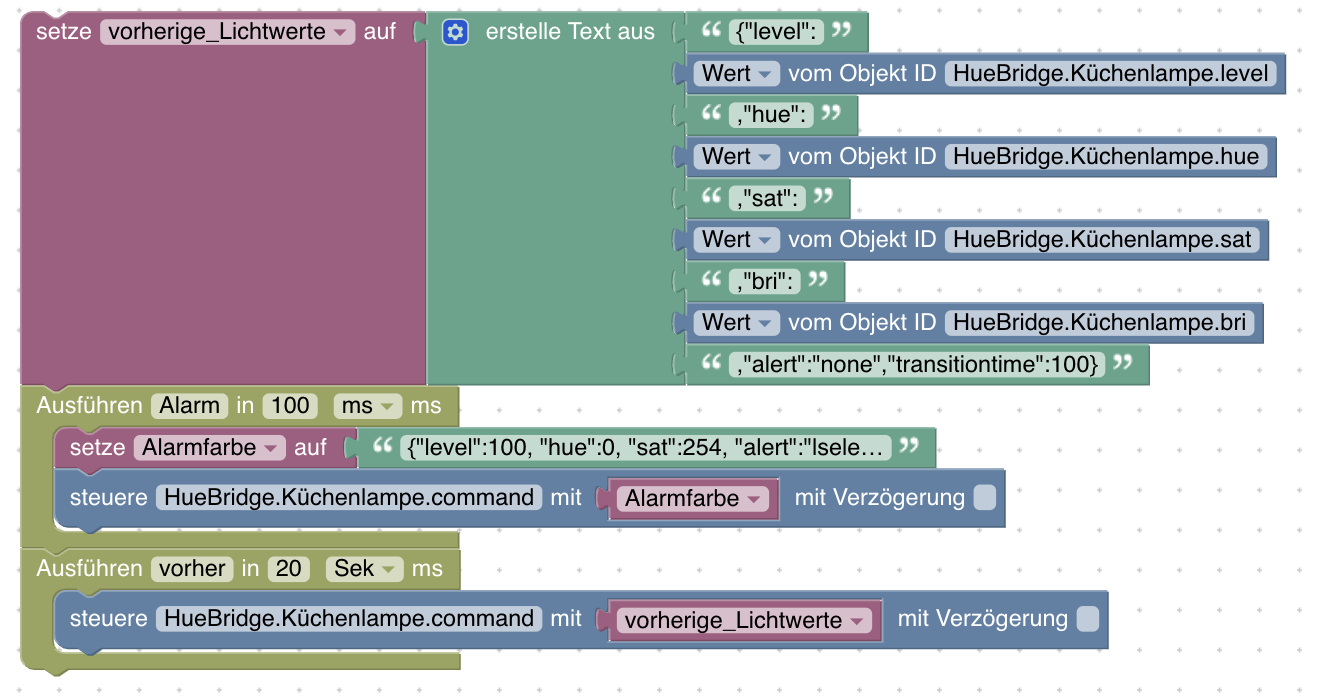Screen dimensions: 1320x698
Task: Select the erstelle Text aus block label
Action: pyautogui.click(x=570, y=32)
